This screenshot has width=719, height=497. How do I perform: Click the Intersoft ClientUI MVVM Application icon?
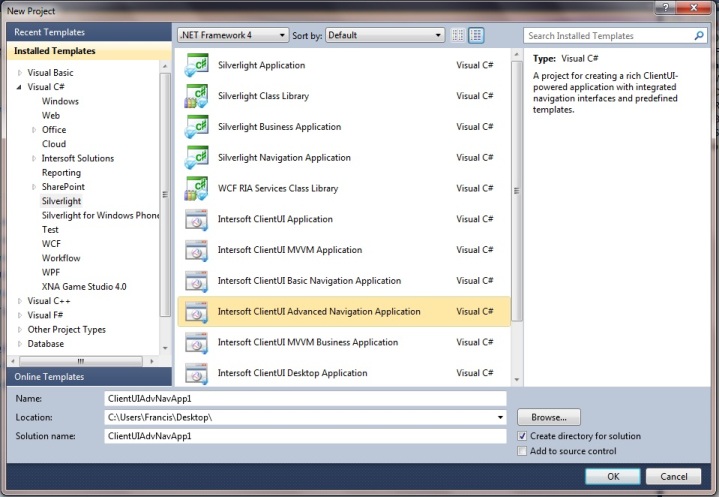coord(196,250)
